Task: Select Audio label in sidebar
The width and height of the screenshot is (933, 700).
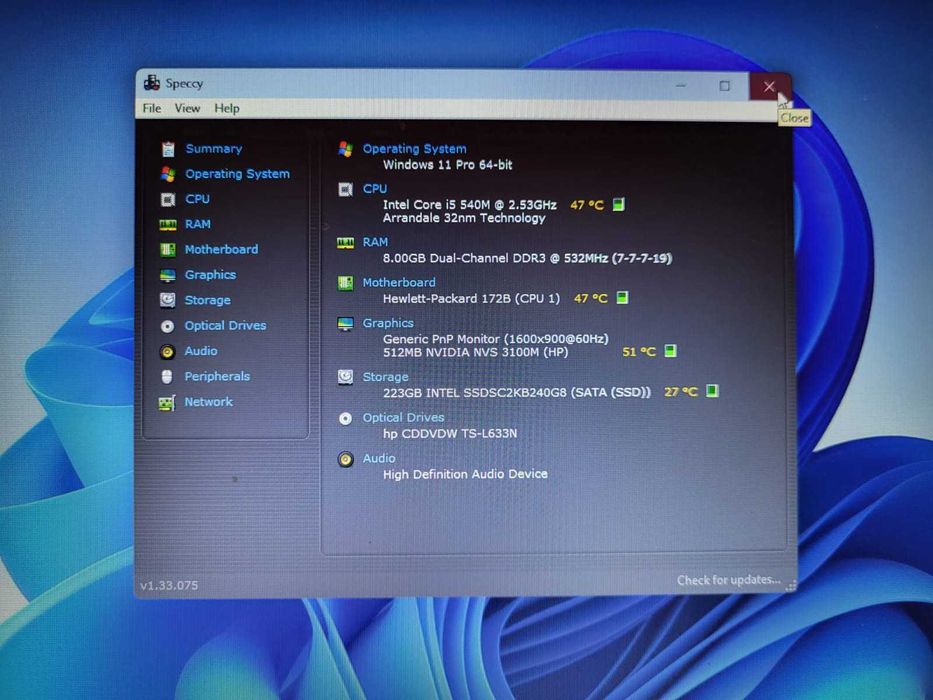Action: tap(201, 351)
